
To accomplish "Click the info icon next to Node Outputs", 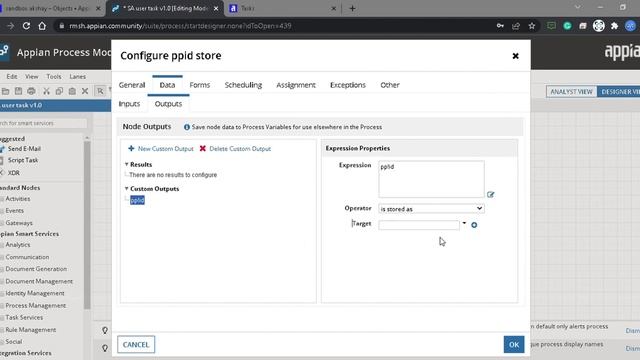I will coord(187,127).
